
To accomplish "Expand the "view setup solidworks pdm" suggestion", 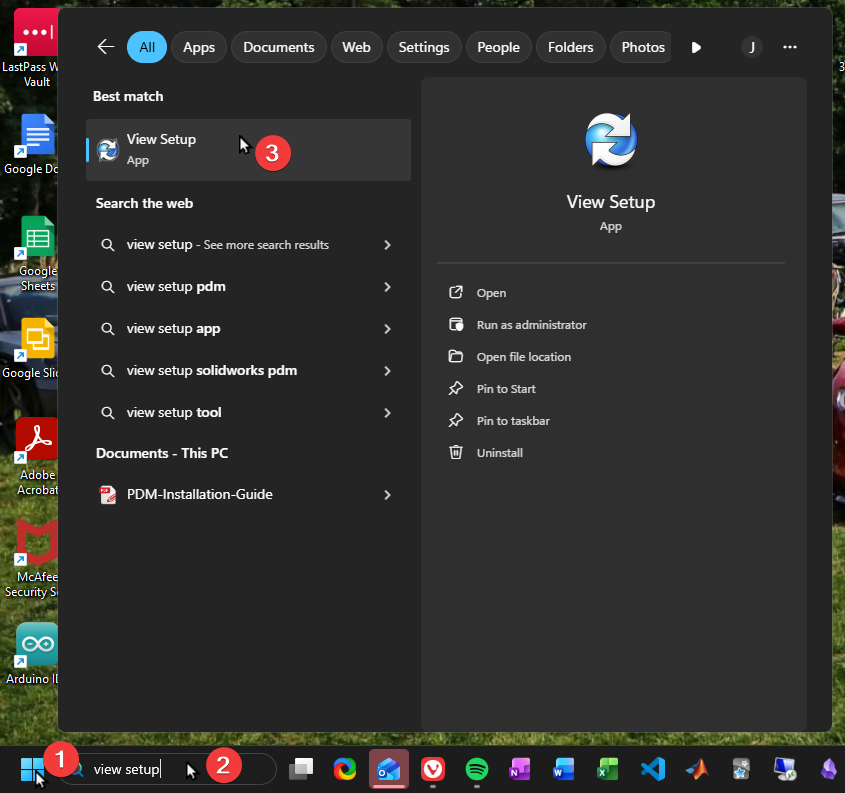I will 387,371.
